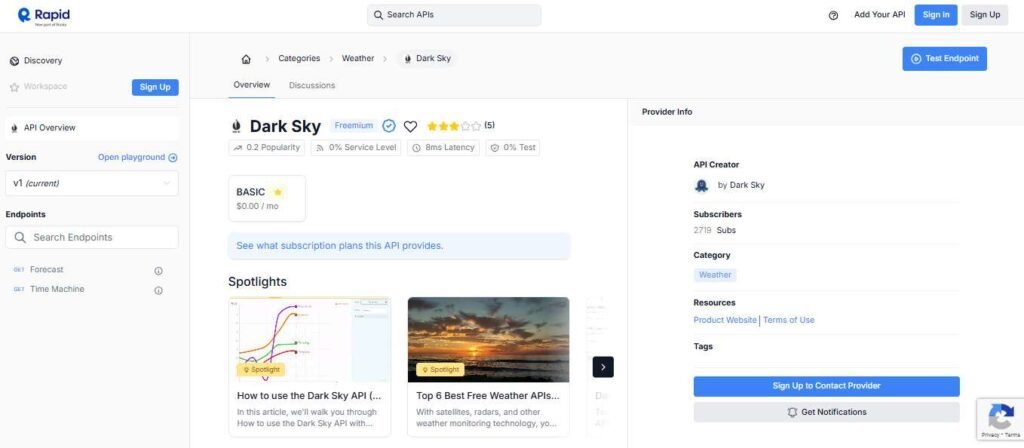The height and width of the screenshot is (448, 1024).
Task: Open the Terms of Use link
Action: (788, 320)
